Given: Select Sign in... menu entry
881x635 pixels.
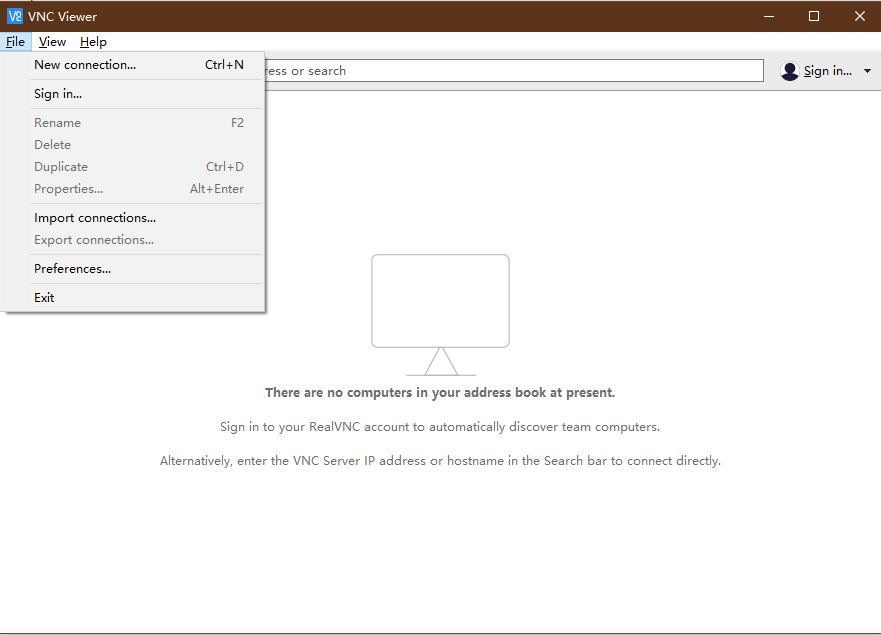Looking at the screenshot, I should 134,94.
